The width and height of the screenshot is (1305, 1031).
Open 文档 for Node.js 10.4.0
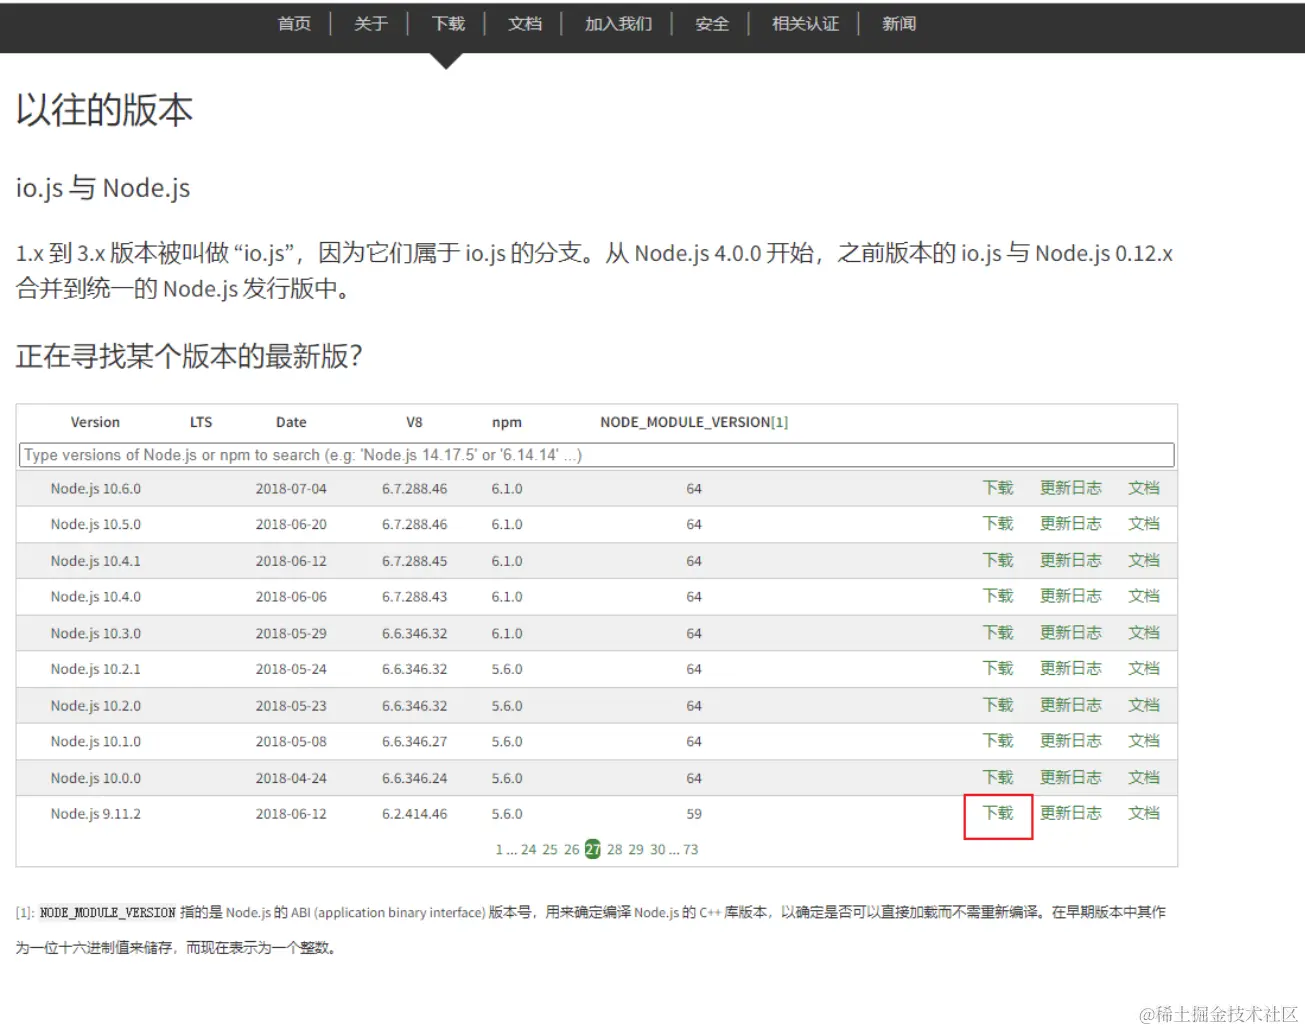(1144, 596)
